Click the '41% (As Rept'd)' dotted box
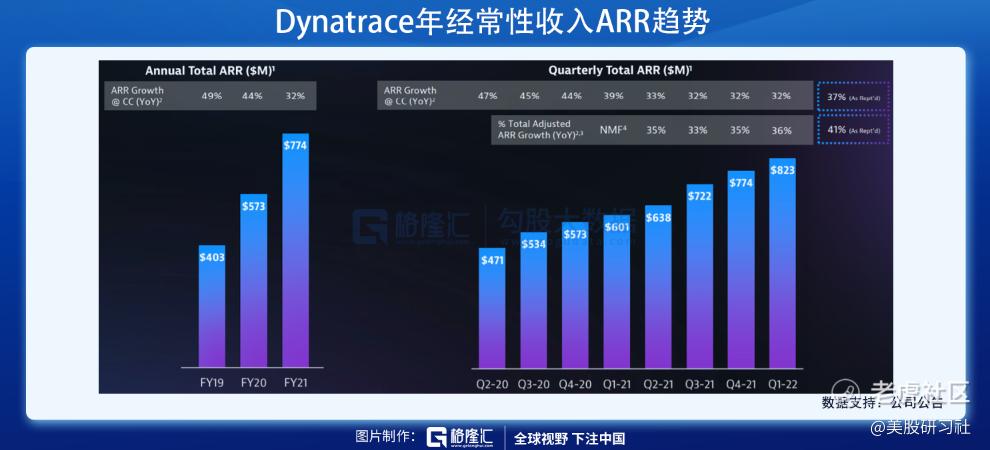The height and width of the screenshot is (450, 990). click(853, 130)
